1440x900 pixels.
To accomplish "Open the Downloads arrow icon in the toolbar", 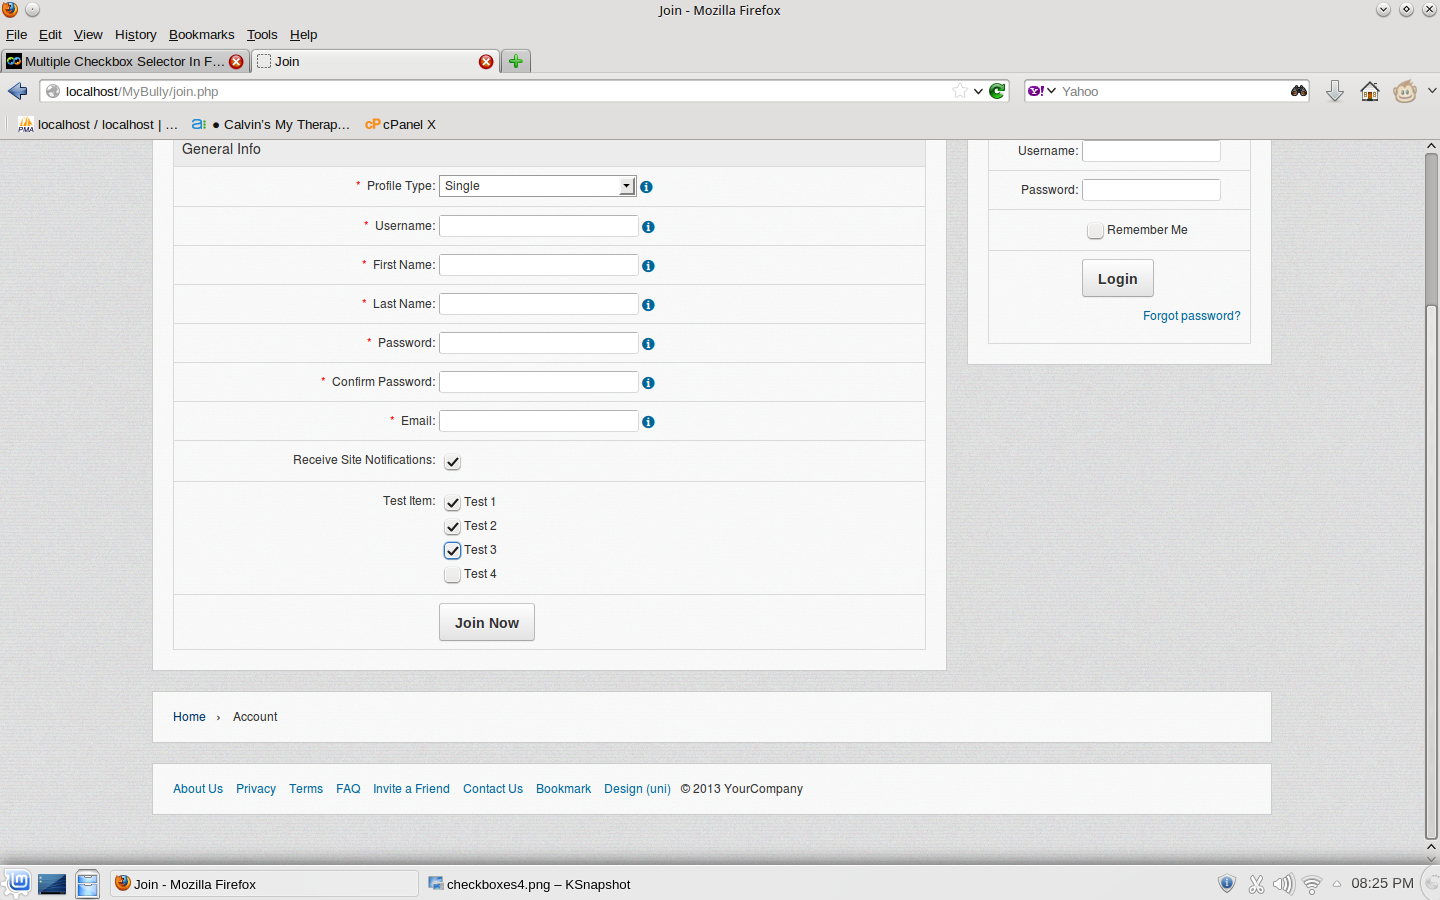I will click(1334, 91).
